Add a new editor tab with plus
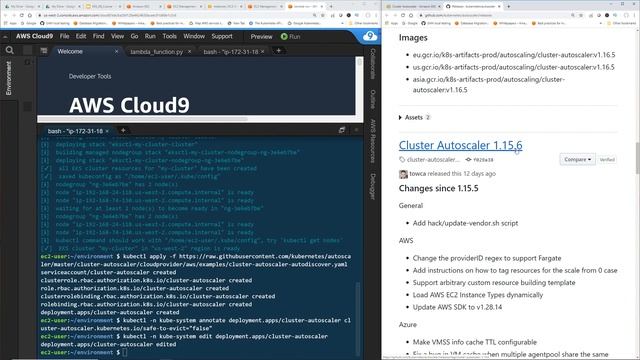Image resolution: width=640 pixels, height=360 pixels. point(279,51)
